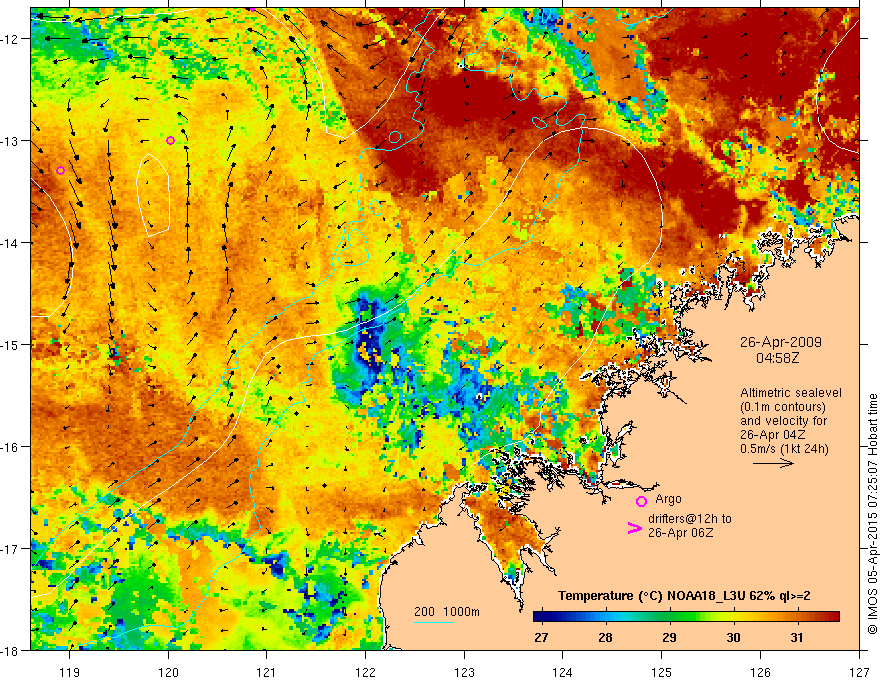Screen dimensions: 880x680
Task: Click the Argo float marker near 120E 13S
Action: 171,140
